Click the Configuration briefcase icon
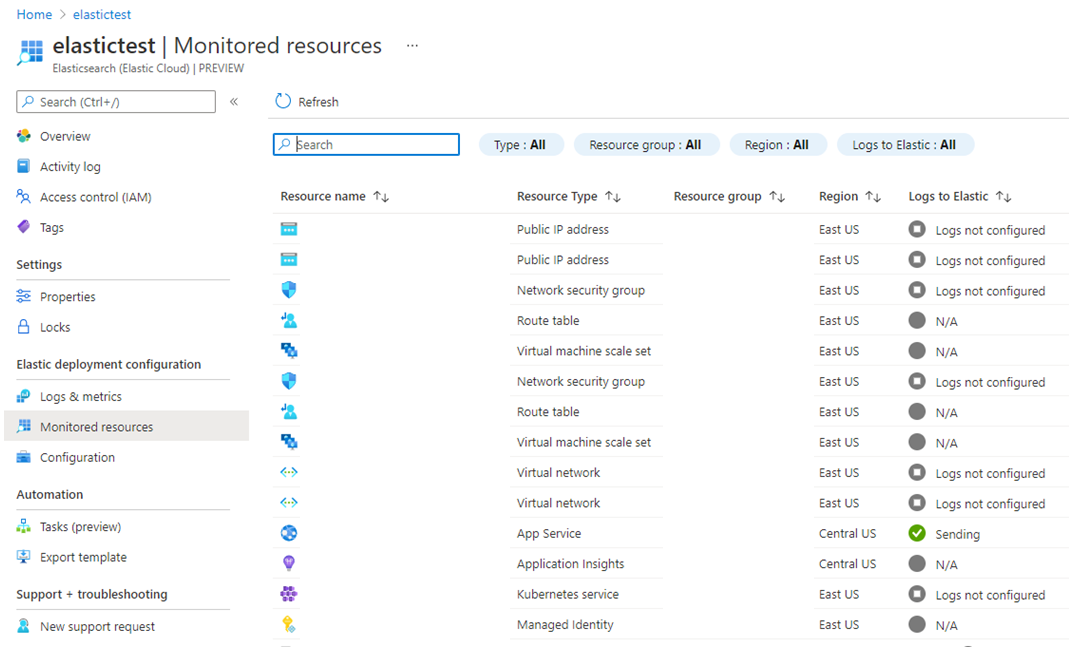The image size is (1069, 647). pyautogui.click(x=24, y=457)
